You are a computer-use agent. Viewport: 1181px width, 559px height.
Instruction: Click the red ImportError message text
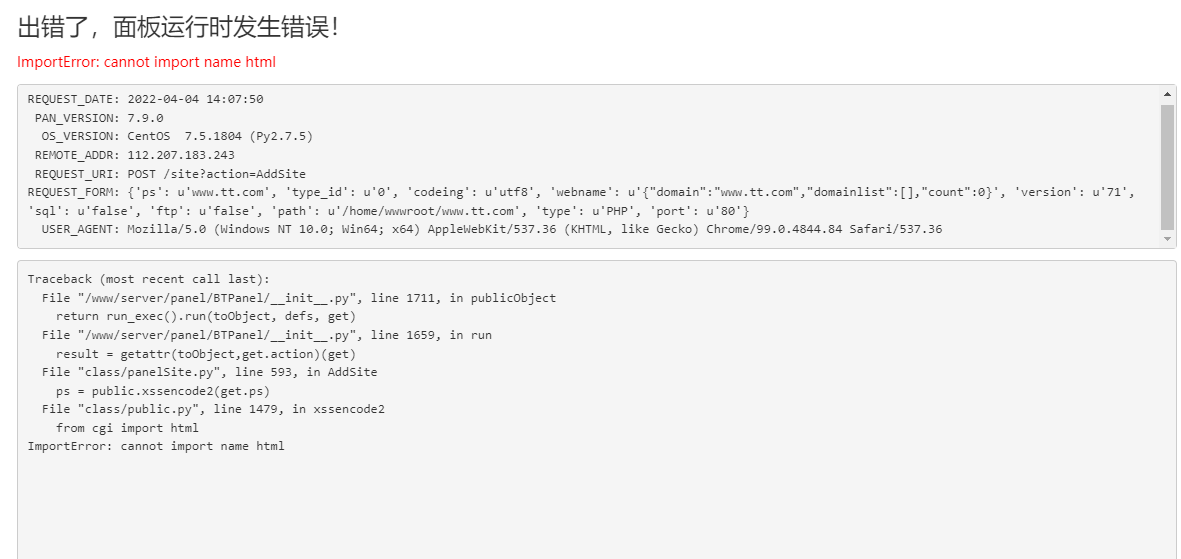pyautogui.click(x=146, y=62)
